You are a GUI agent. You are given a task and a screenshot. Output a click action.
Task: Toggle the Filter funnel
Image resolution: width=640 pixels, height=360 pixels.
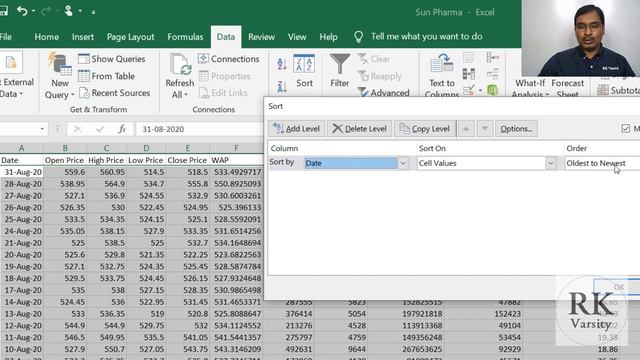340,71
